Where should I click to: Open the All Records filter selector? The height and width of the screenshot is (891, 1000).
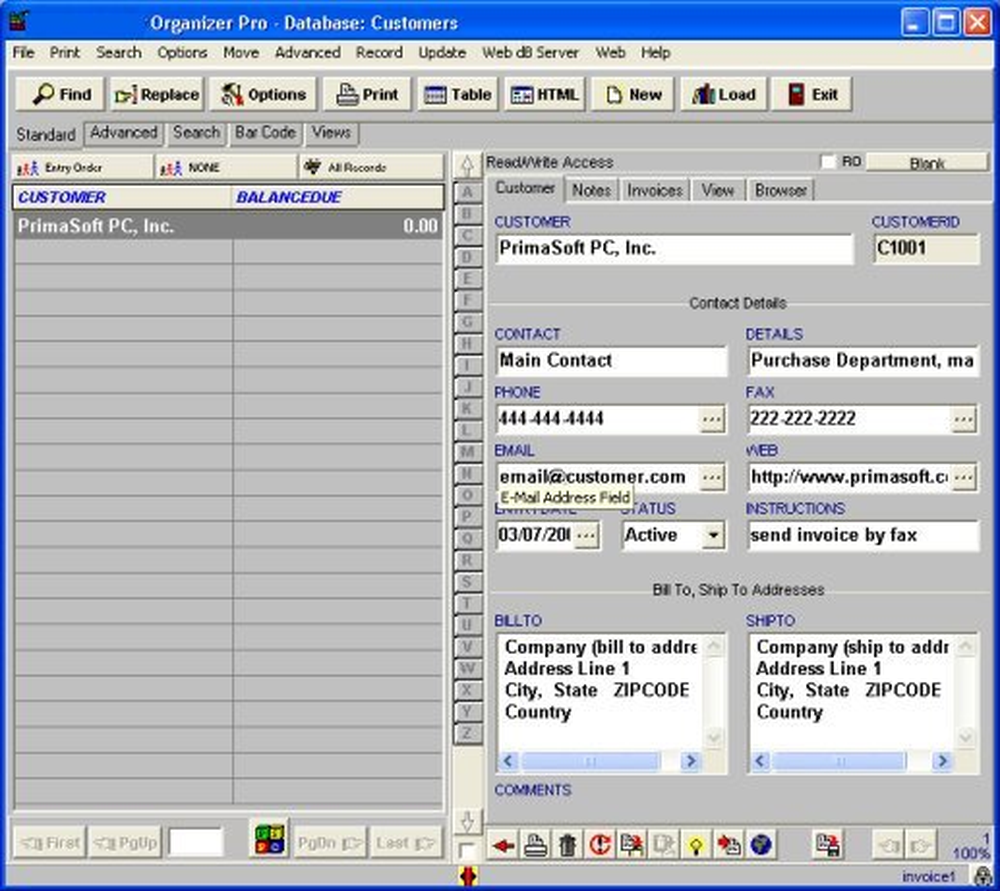tap(372, 168)
